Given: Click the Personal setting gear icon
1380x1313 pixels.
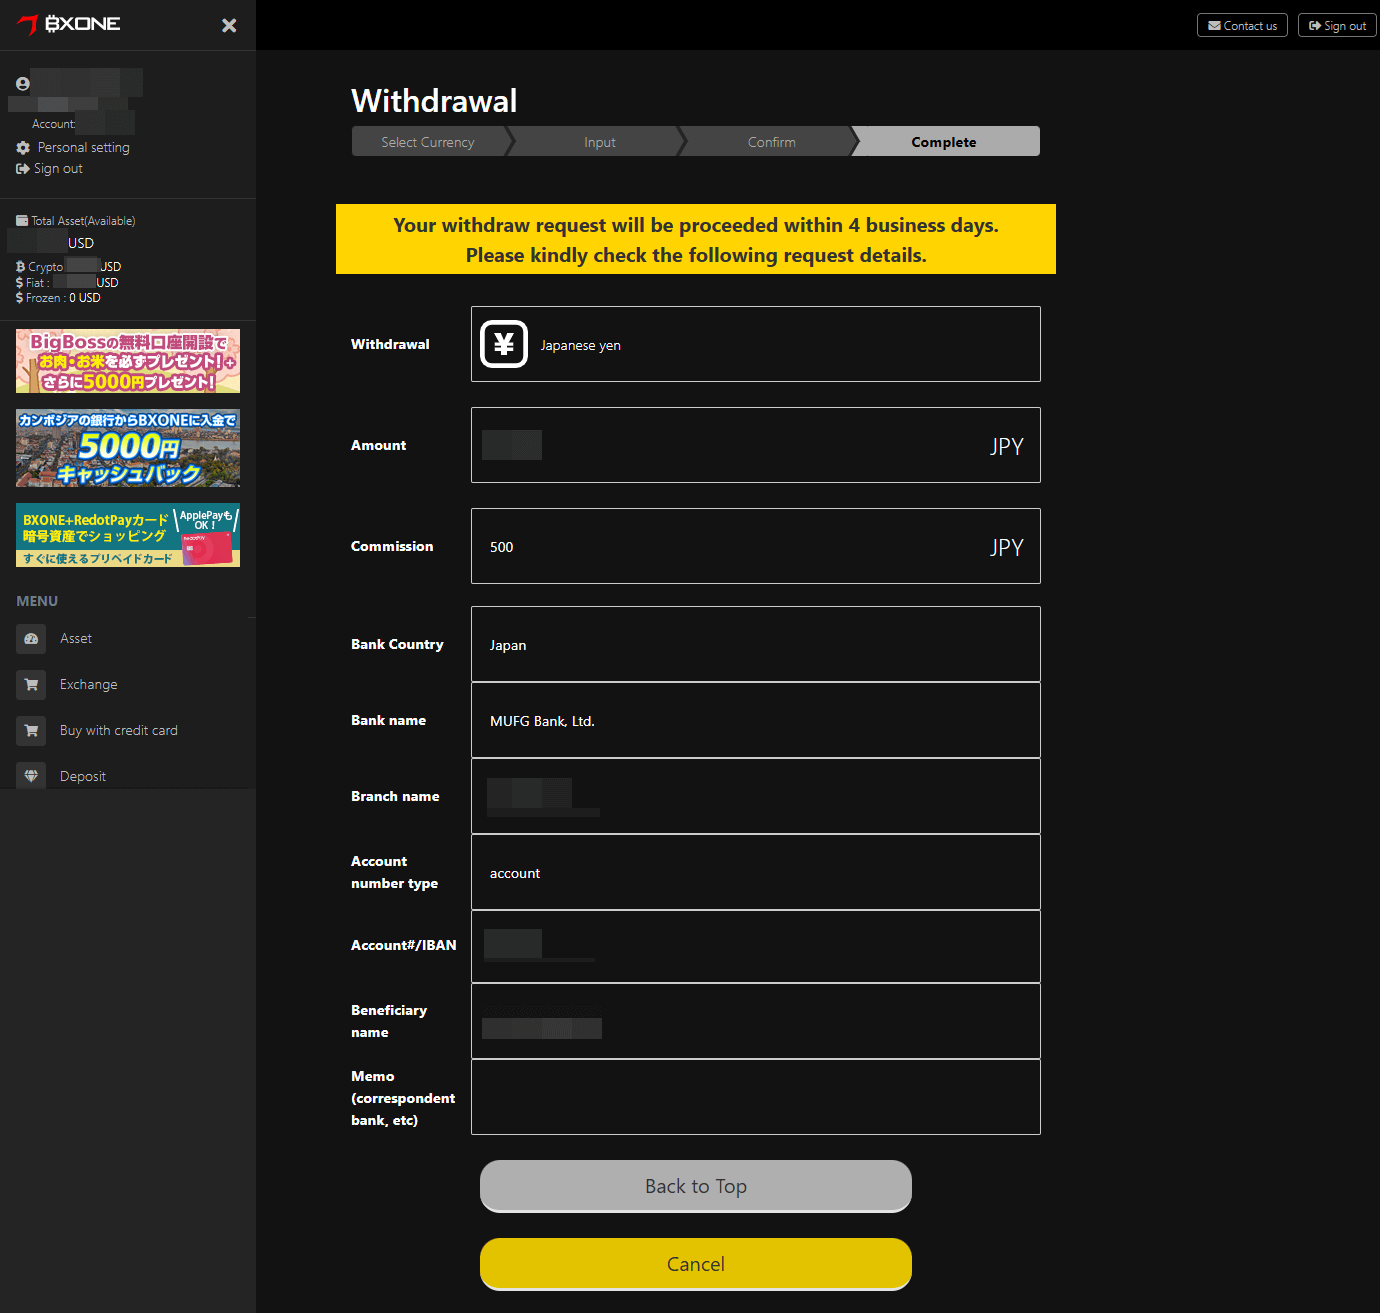Looking at the screenshot, I should [23, 147].
